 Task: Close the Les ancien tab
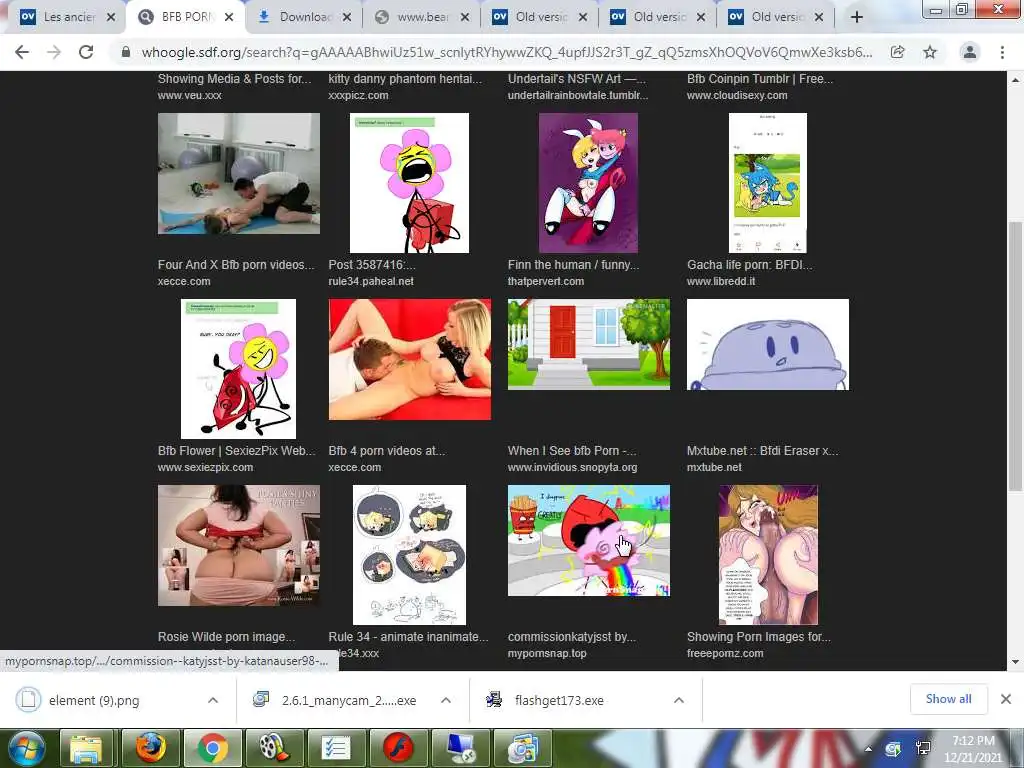[111, 17]
